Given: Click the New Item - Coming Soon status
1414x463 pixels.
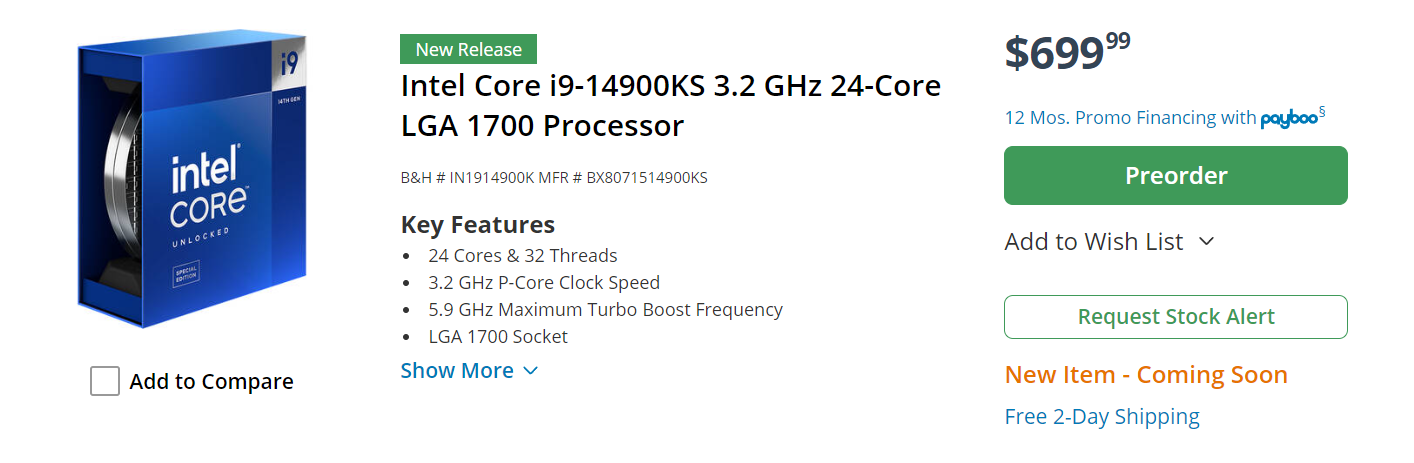Looking at the screenshot, I should [1146, 375].
